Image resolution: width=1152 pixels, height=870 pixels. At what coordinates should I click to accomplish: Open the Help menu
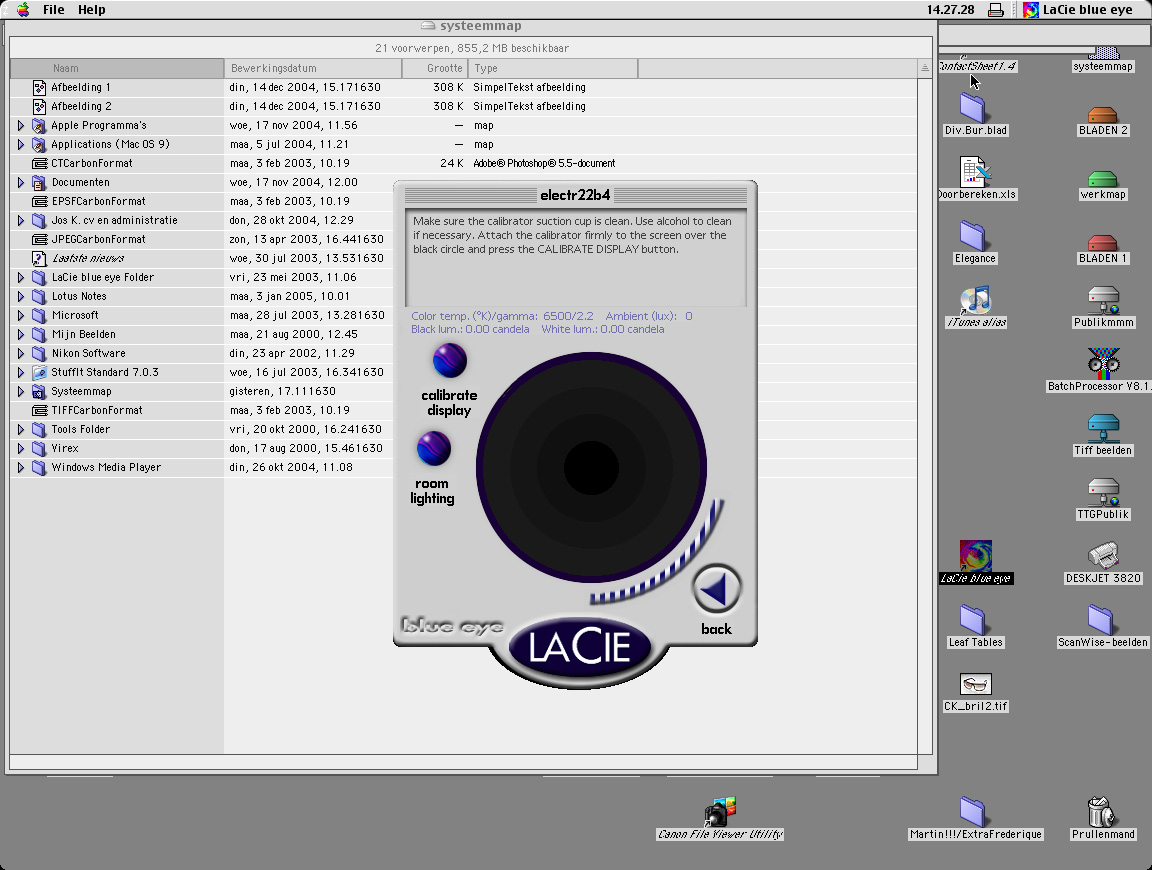pyautogui.click(x=92, y=10)
